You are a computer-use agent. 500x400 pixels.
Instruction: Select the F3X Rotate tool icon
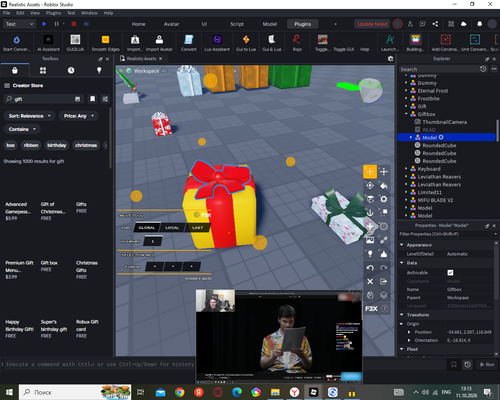[x=370, y=185]
